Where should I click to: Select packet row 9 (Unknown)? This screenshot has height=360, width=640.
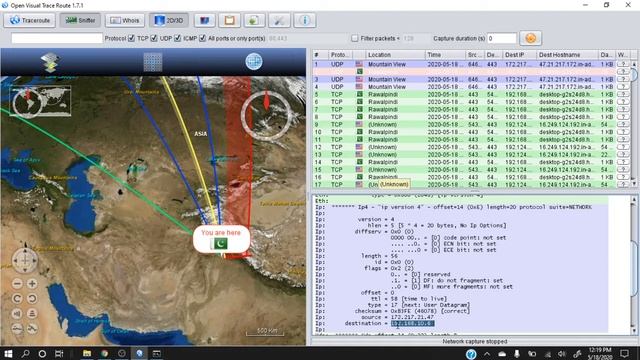click(x=471, y=124)
